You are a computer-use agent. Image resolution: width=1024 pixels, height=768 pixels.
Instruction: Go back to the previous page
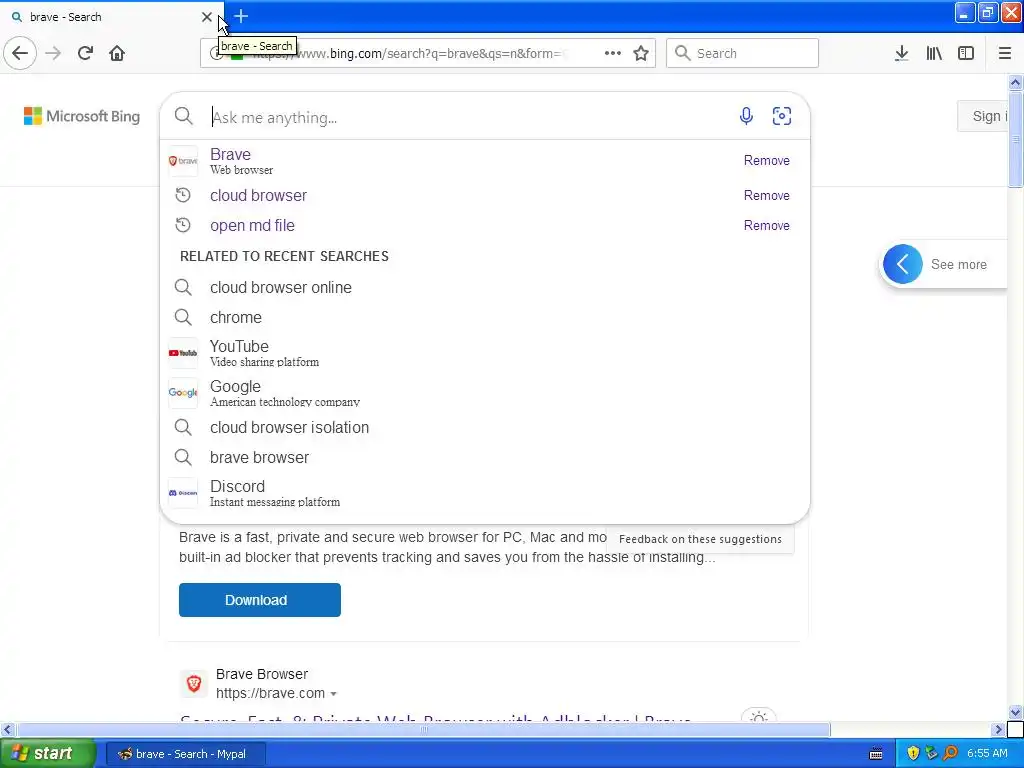tap(20, 53)
